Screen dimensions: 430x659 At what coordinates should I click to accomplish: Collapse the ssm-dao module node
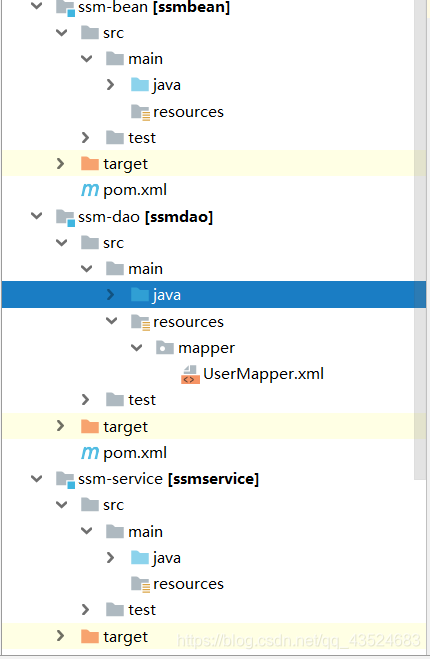[37, 216]
